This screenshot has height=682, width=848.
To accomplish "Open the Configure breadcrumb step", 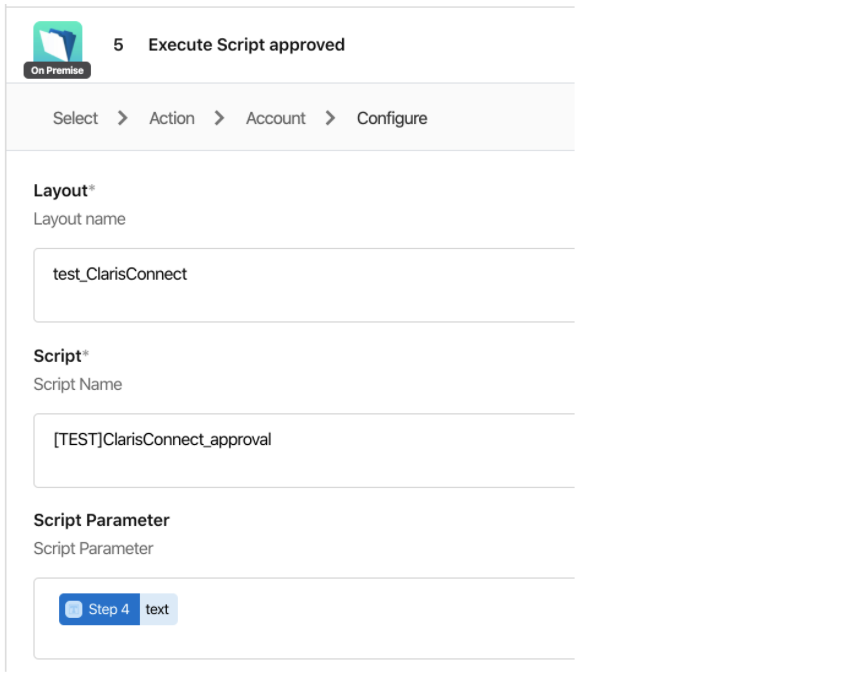I will tap(392, 118).
